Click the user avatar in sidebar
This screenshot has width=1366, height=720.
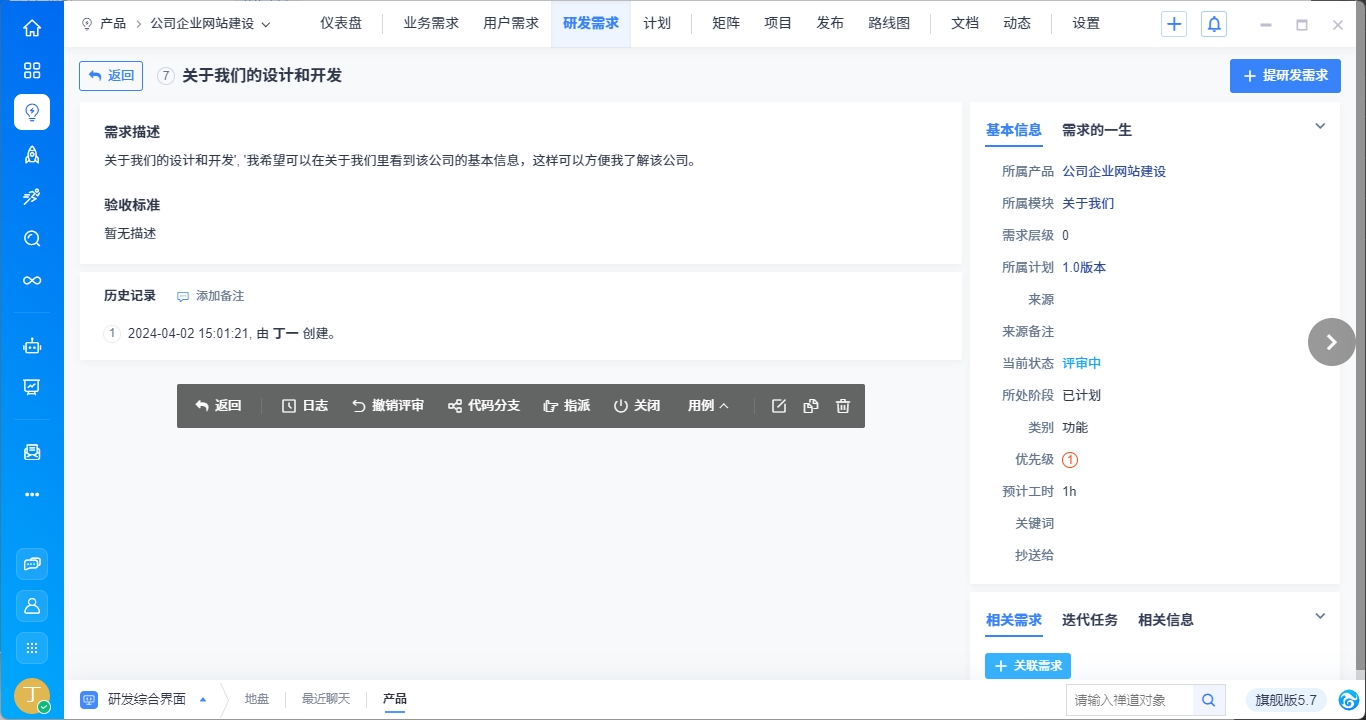(x=32, y=695)
